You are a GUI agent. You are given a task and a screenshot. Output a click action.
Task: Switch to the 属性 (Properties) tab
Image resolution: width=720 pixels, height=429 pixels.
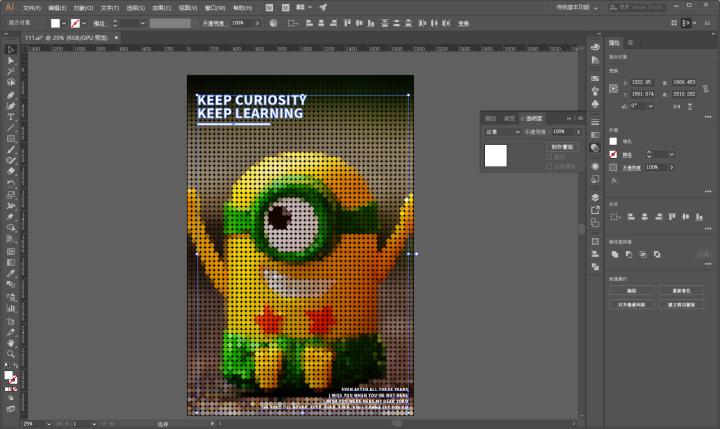click(614, 44)
